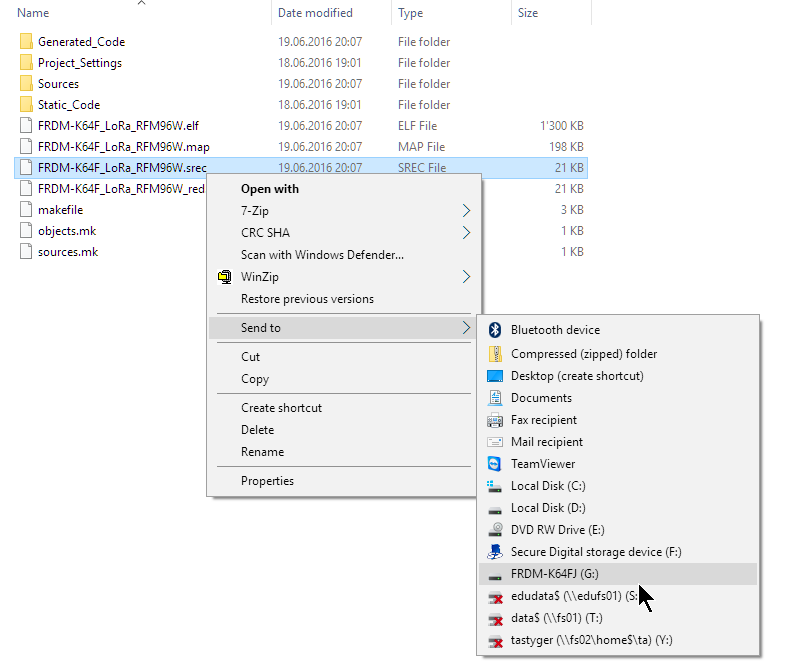Select the makefile file entry

pyautogui.click(x=60, y=210)
